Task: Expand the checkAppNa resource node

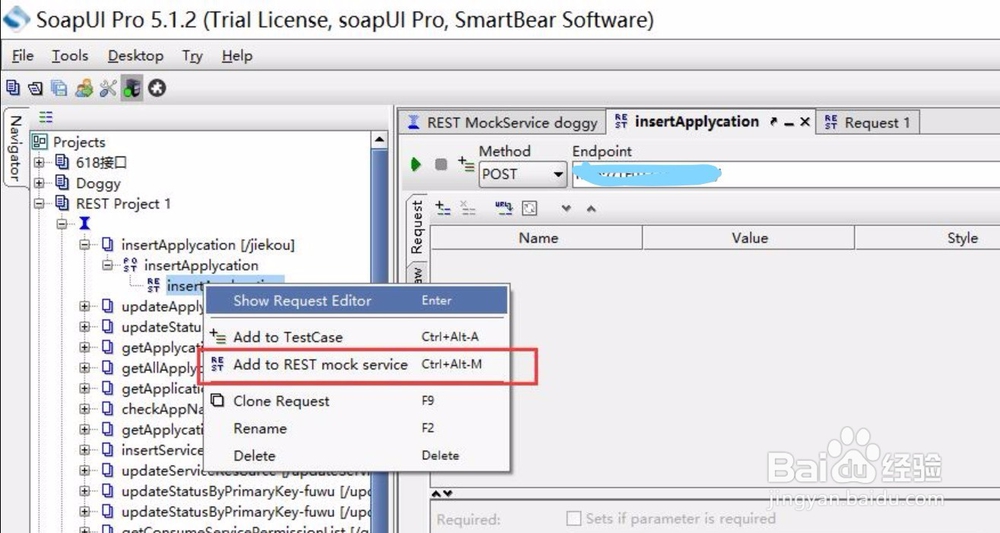Action: [85, 409]
